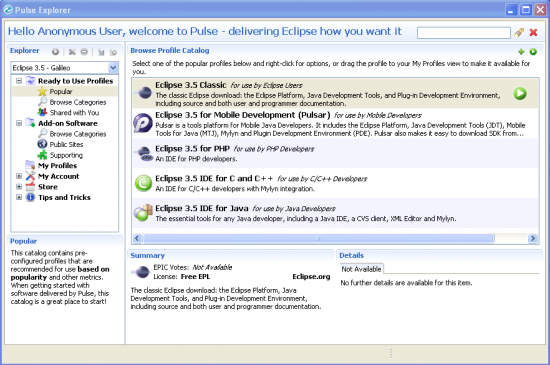Click the Ready to Use Profiles label
This screenshot has width=550, height=365.
[x=75, y=81]
